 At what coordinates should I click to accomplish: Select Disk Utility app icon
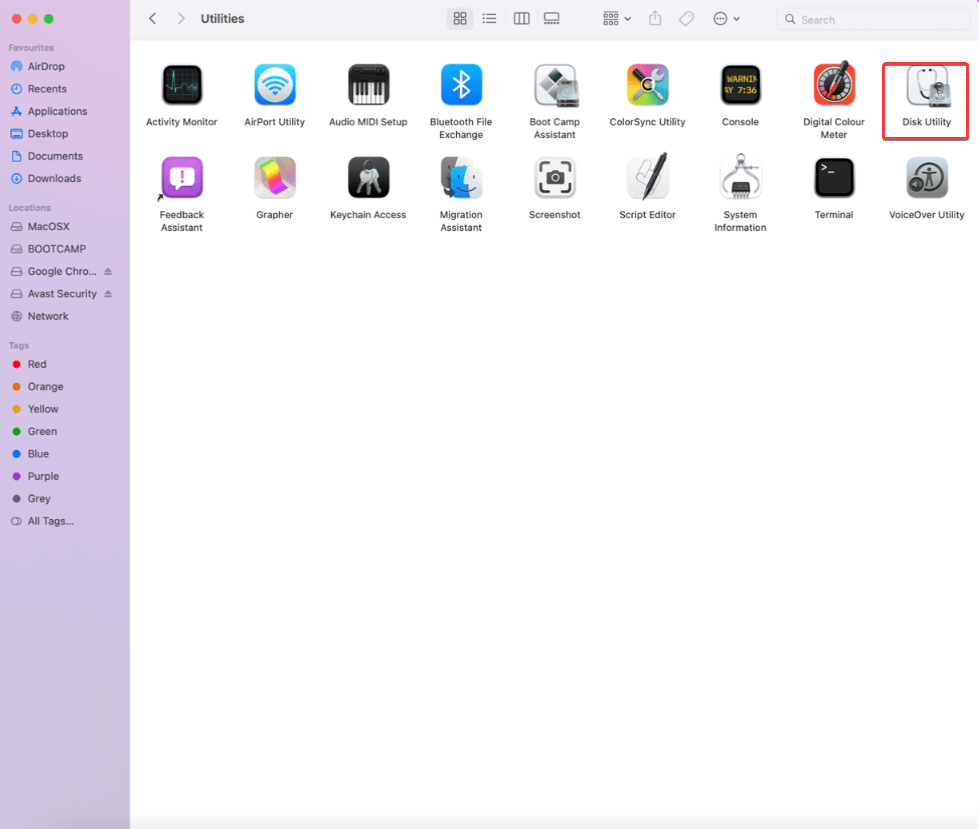pos(927,86)
